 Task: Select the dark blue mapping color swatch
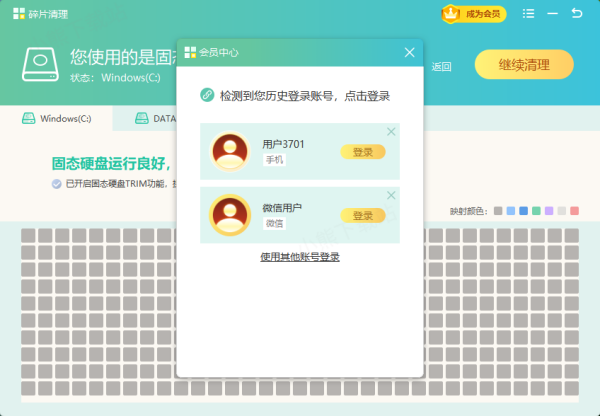pyautogui.click(x=523, y=211)
